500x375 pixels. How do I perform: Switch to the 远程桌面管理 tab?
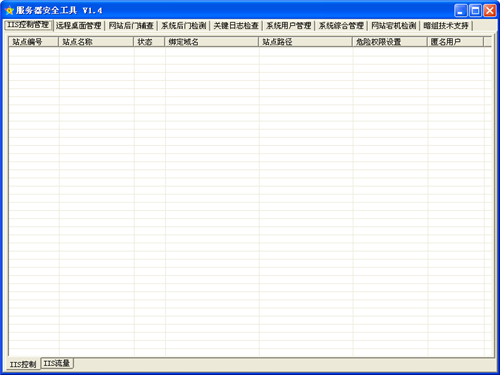tap(79, 26)
